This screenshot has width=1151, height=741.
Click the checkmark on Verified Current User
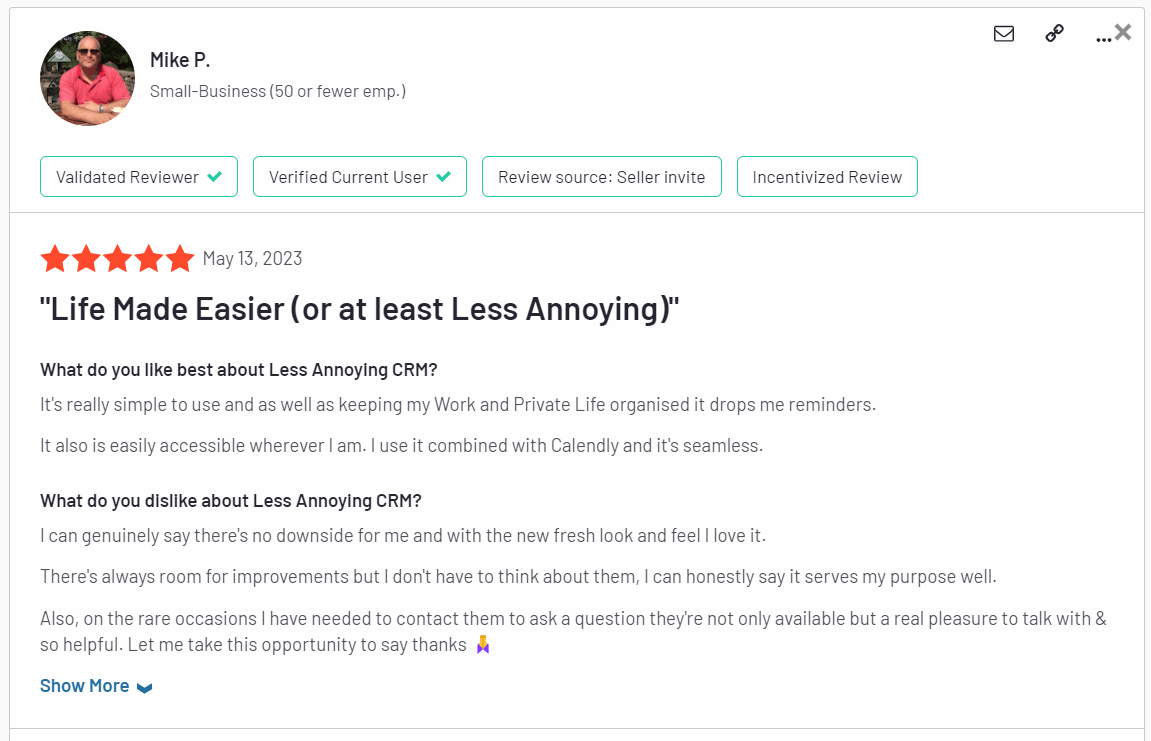click(x=443, y=176)
